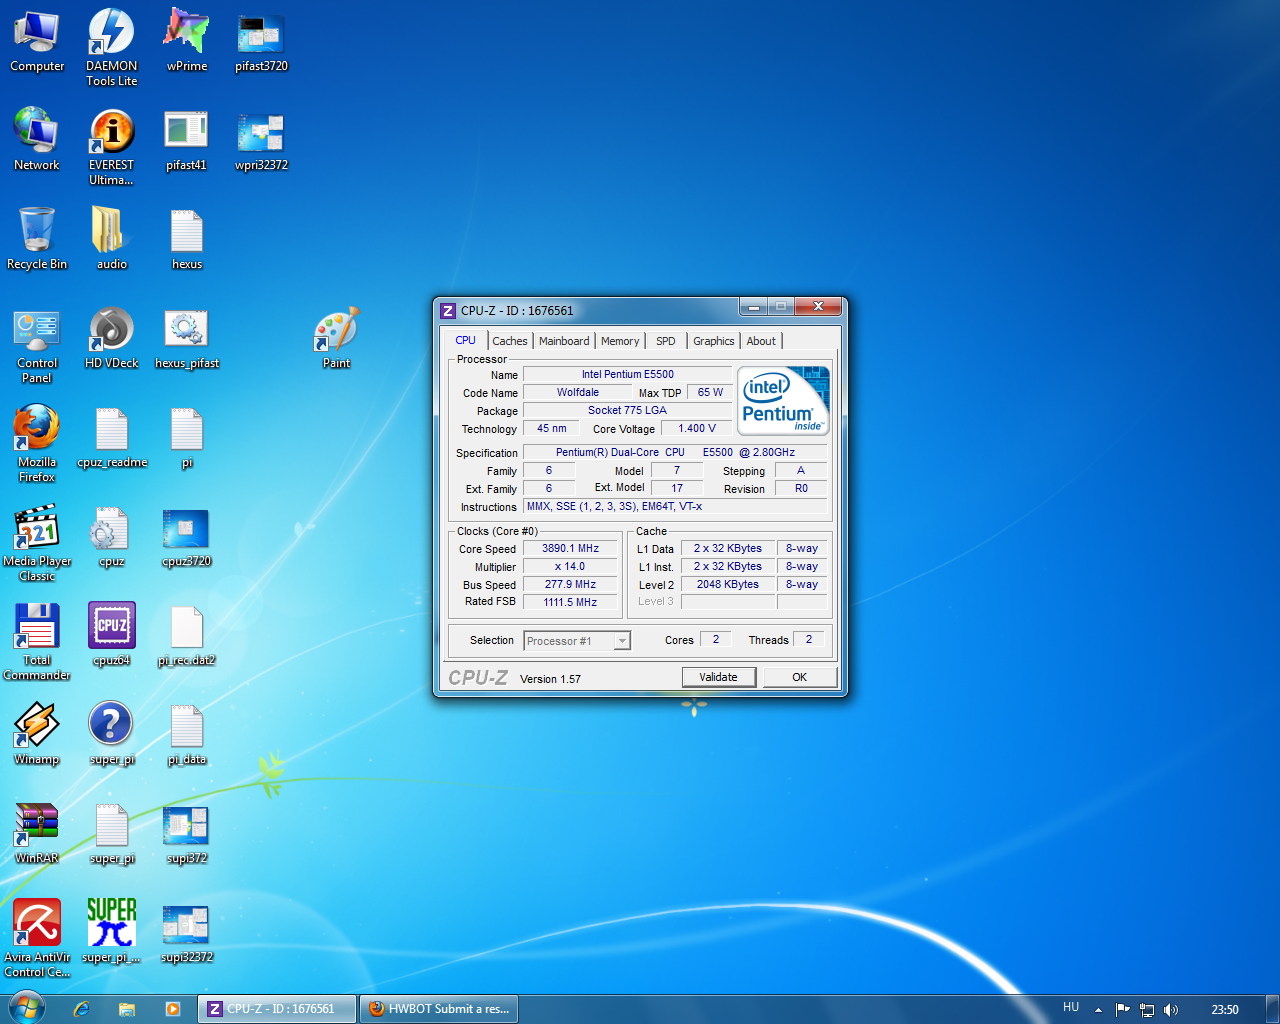Select the pi_rec.dat2 file
The width and height of the screenshot is (1280, 1024).
[x=187, y=636]
